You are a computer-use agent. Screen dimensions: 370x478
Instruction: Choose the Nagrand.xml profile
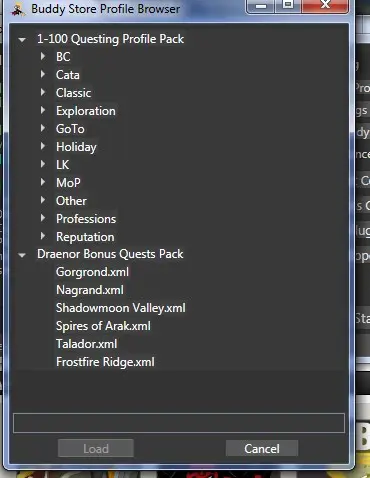tap(90, 290)
